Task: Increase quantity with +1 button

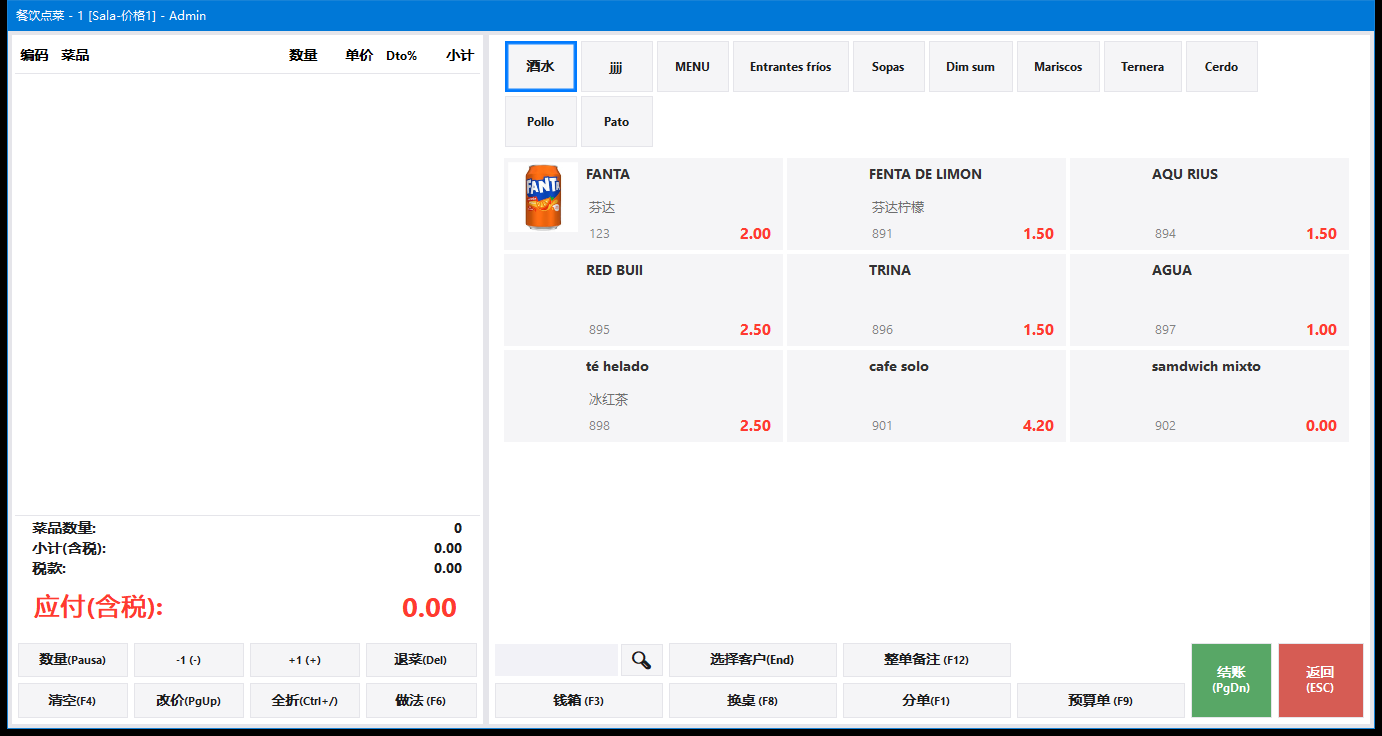Action: point(305,660)
